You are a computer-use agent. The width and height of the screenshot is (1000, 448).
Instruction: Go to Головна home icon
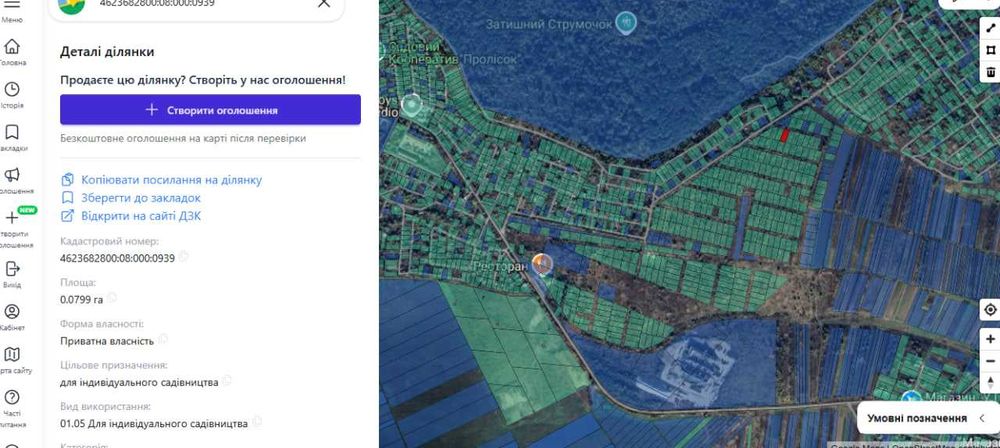pos(11,47)
